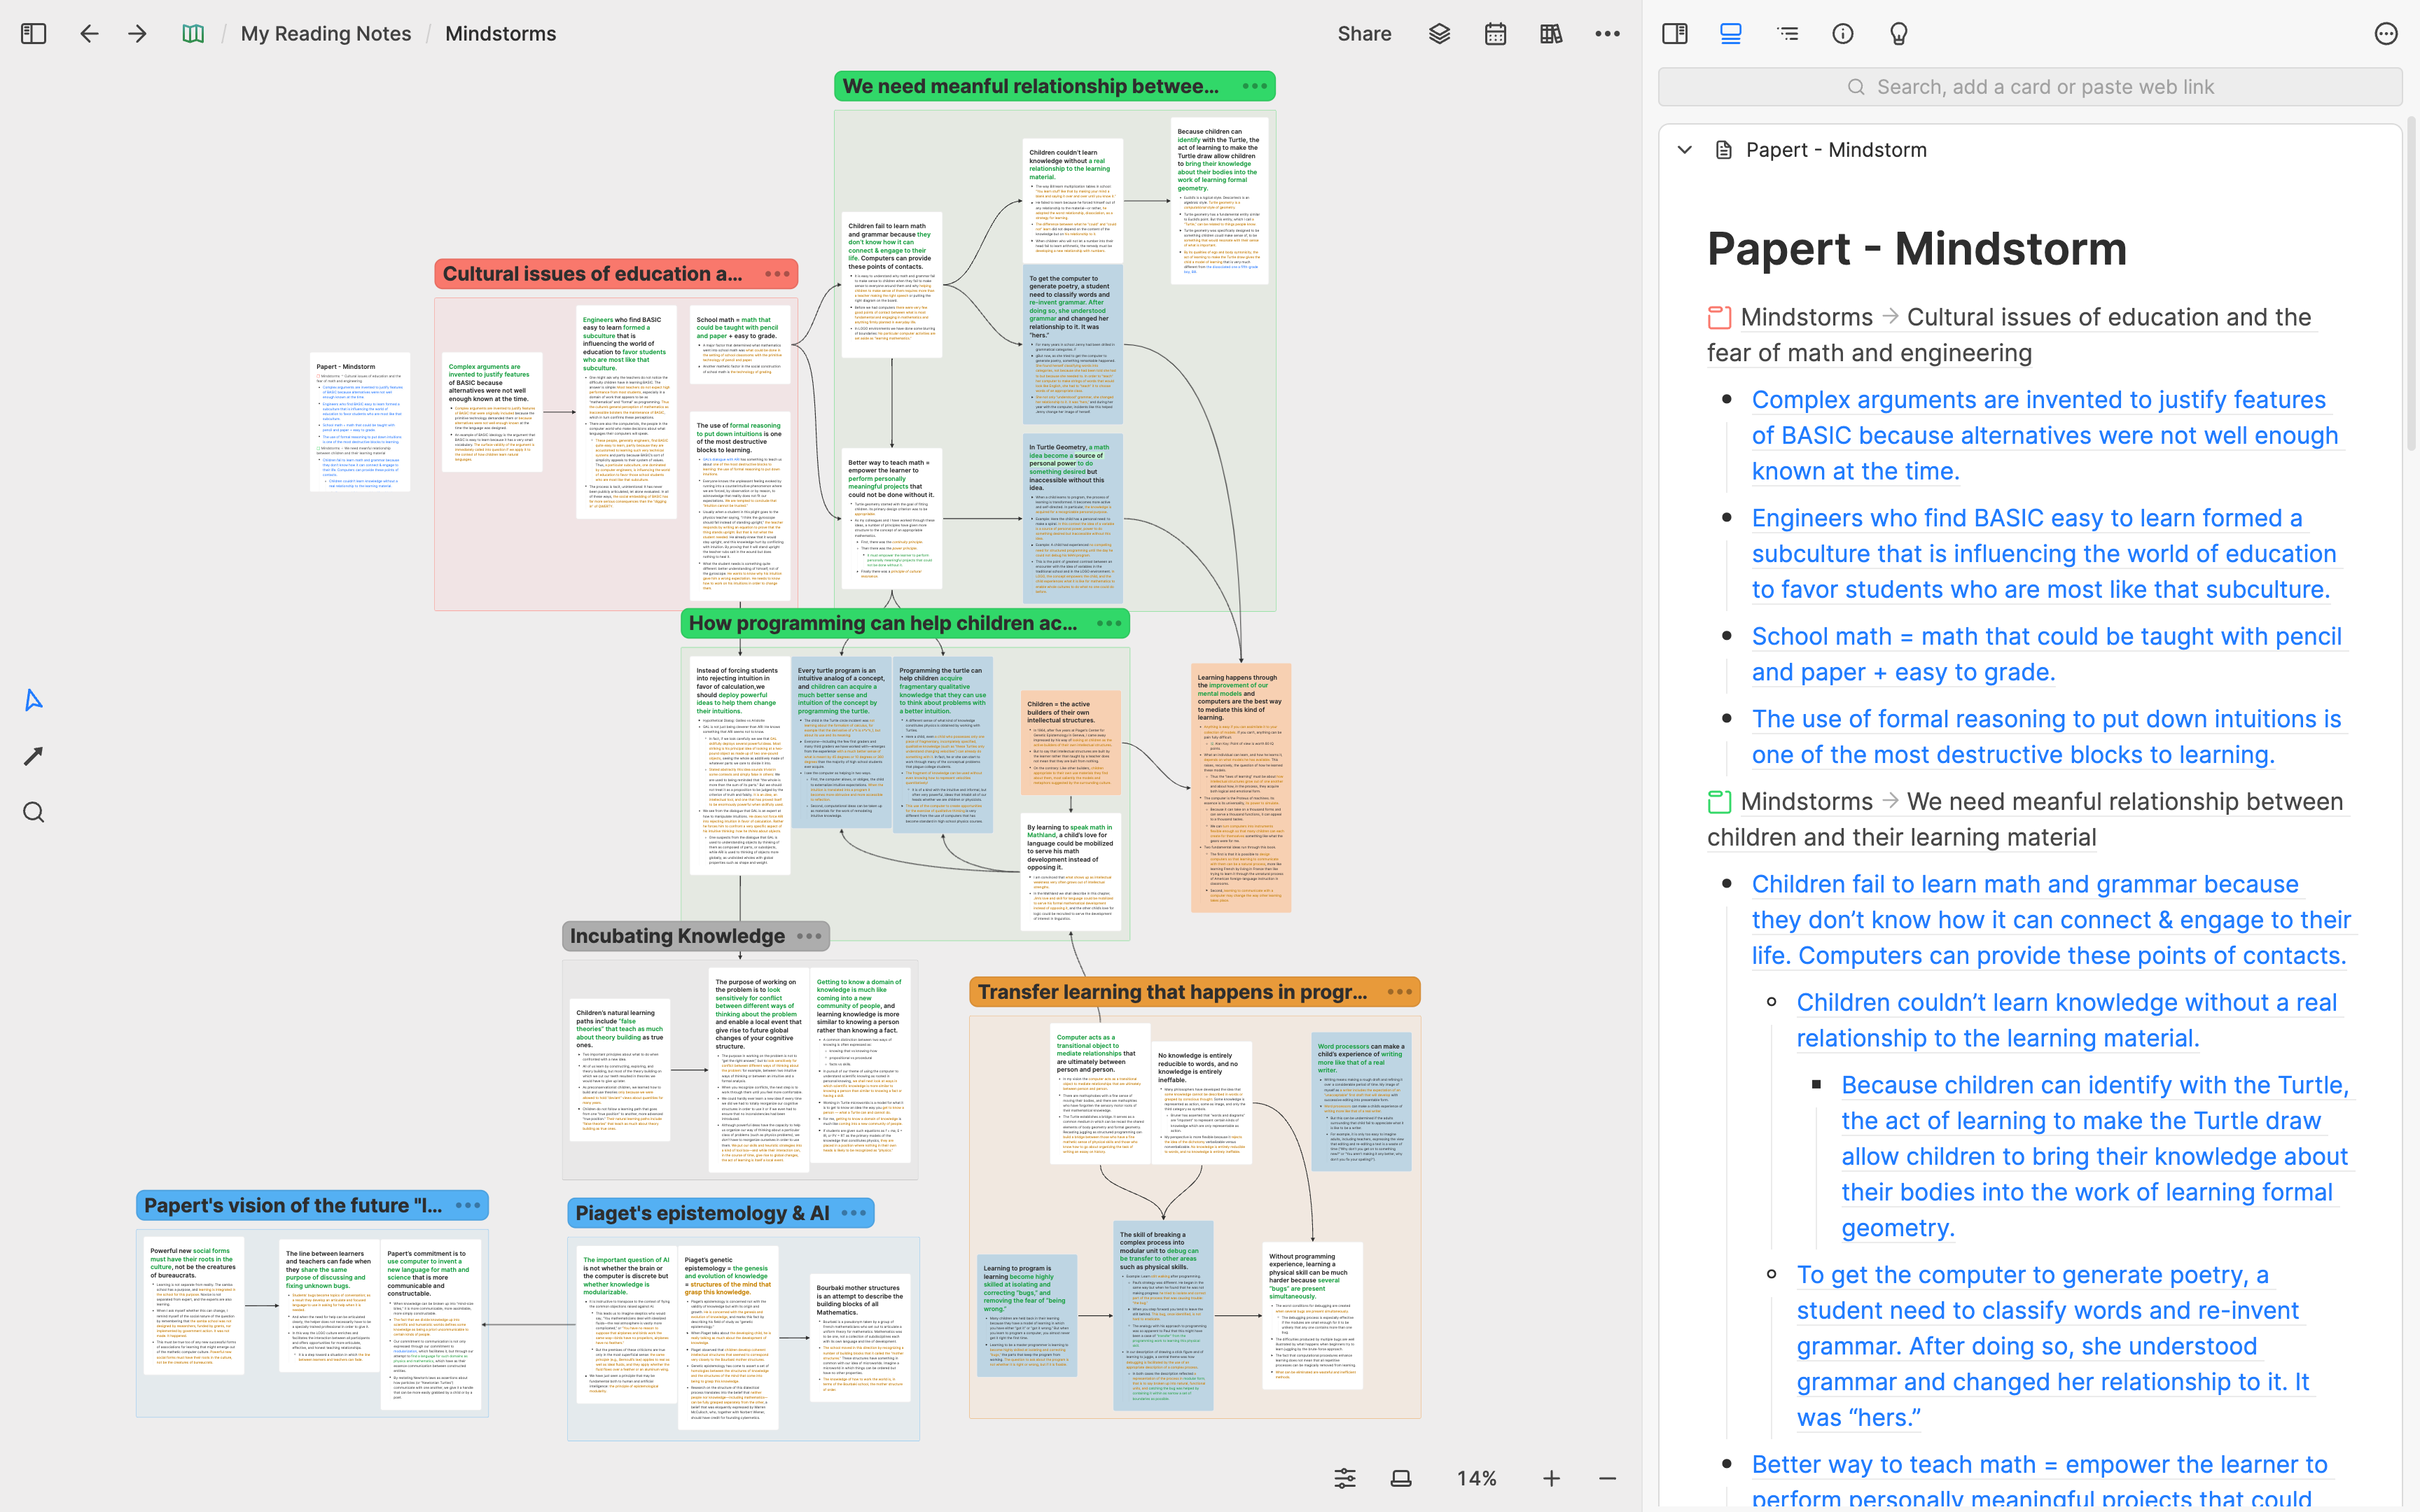The image size is (2420, 1512).
Task: Switch to the outline list tab
Action: tap(1787, 34)
